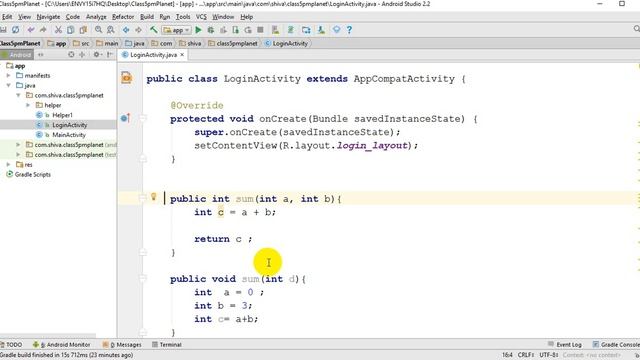Fold the onCreate method in gutter
The image size is (640, 360).
tap(142, 118)
